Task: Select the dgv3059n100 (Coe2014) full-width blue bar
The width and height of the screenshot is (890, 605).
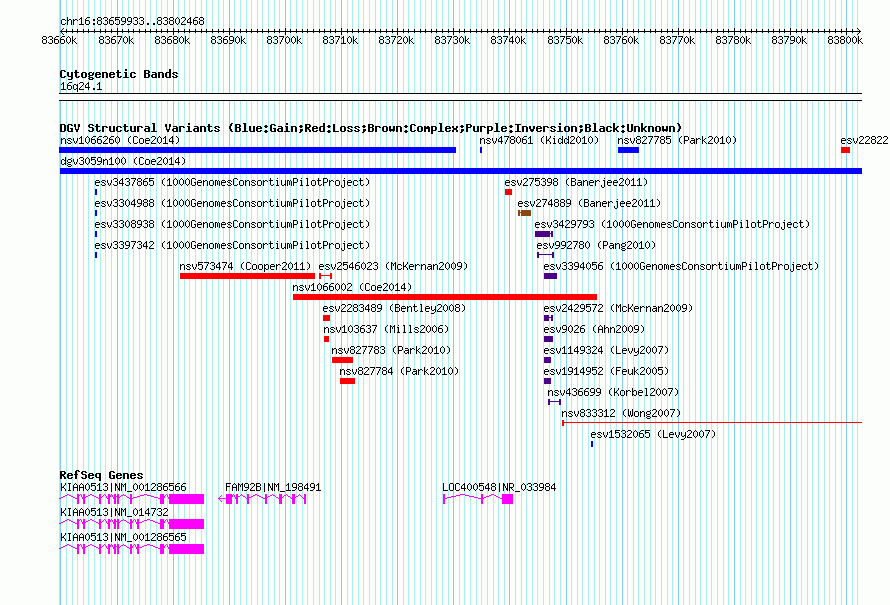Action: [461, 171]
